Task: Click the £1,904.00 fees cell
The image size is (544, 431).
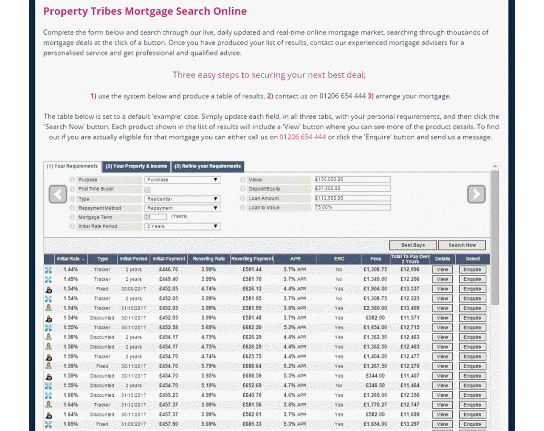Action: 375,289
